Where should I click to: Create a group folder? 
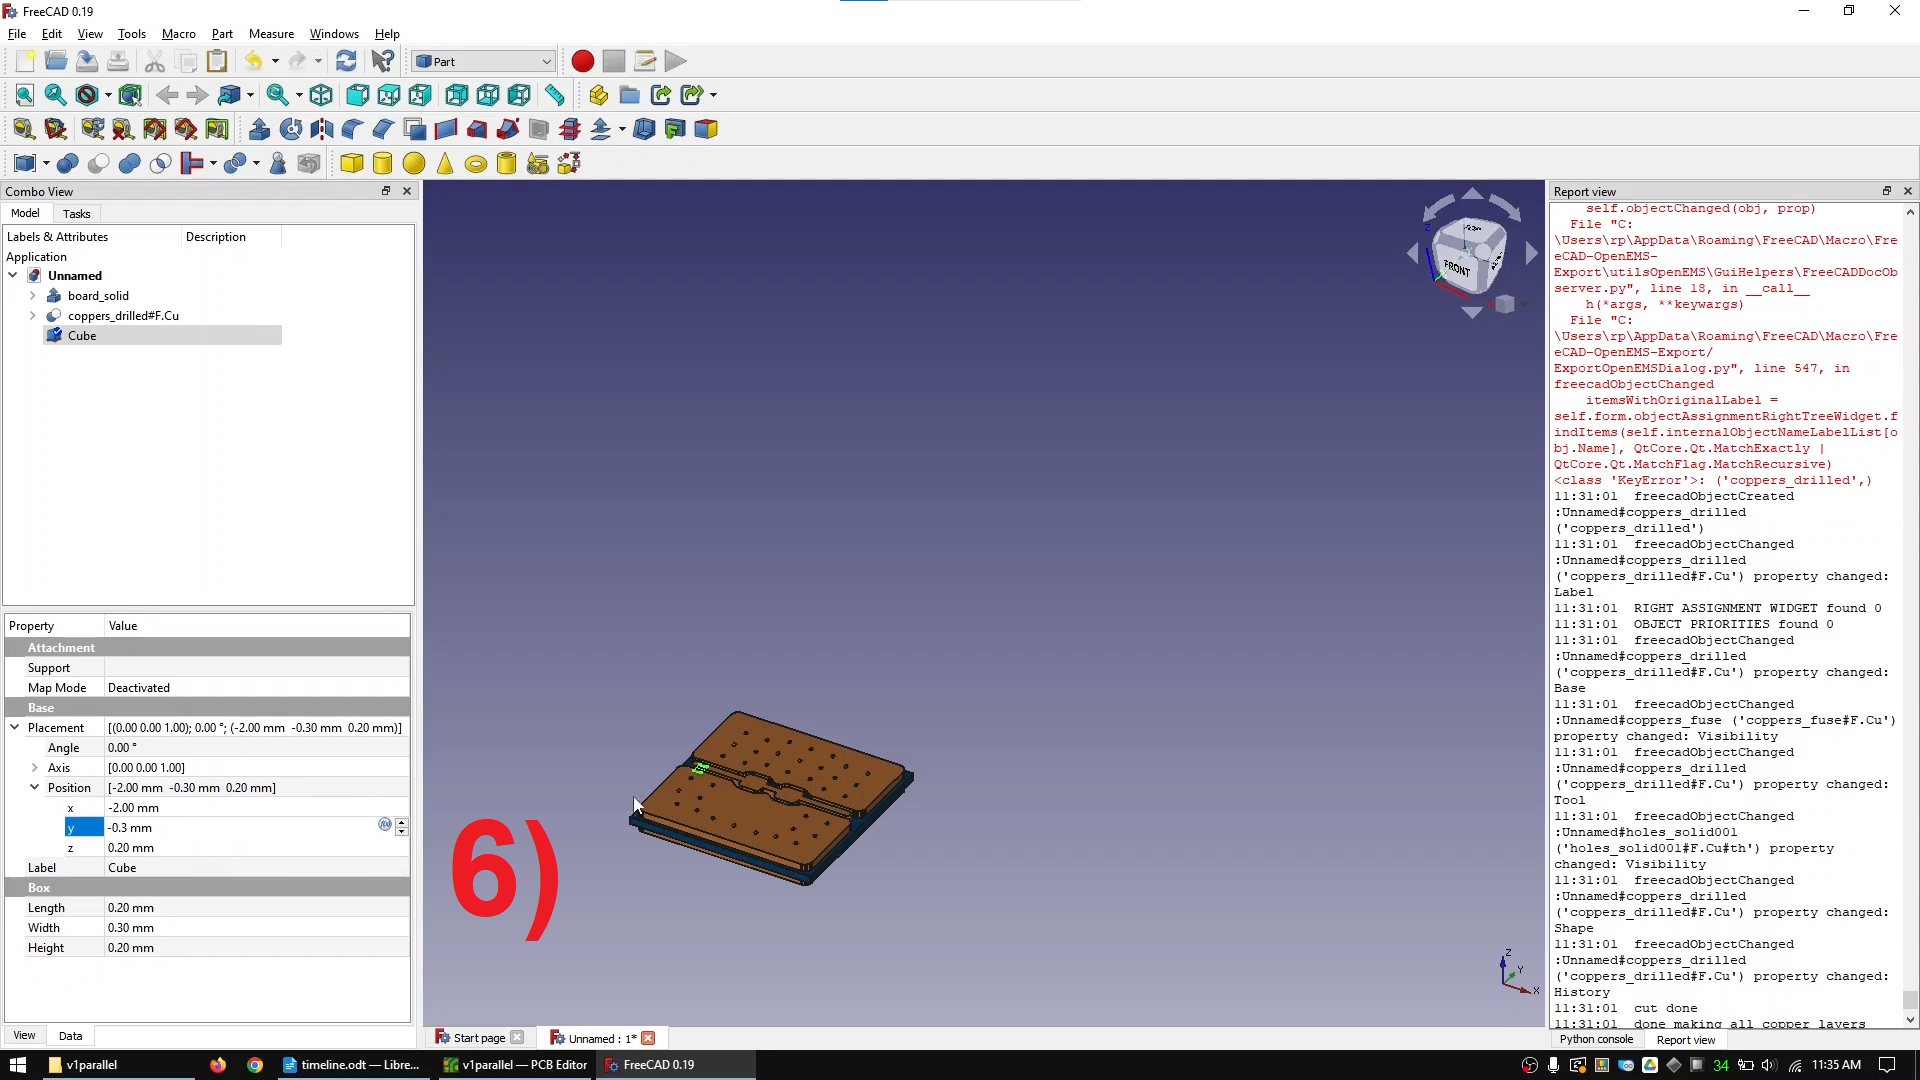(x=629, y=95)
